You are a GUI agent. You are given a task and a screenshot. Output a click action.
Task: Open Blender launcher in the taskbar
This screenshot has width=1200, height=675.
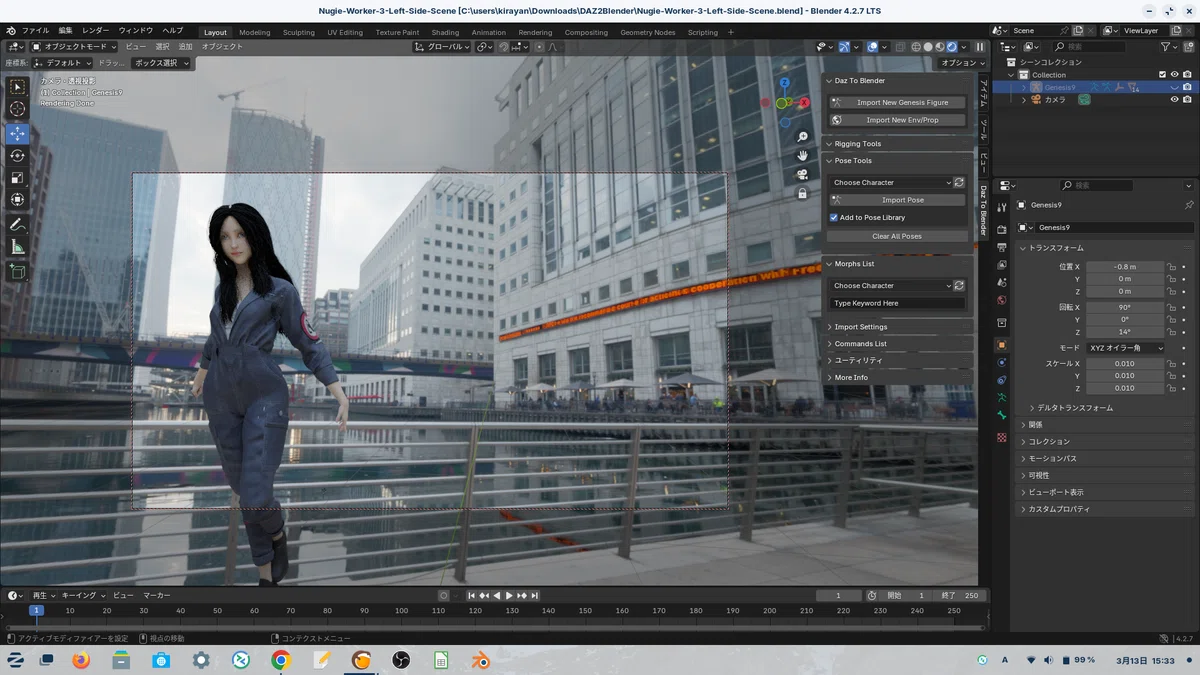coord(481,660)
